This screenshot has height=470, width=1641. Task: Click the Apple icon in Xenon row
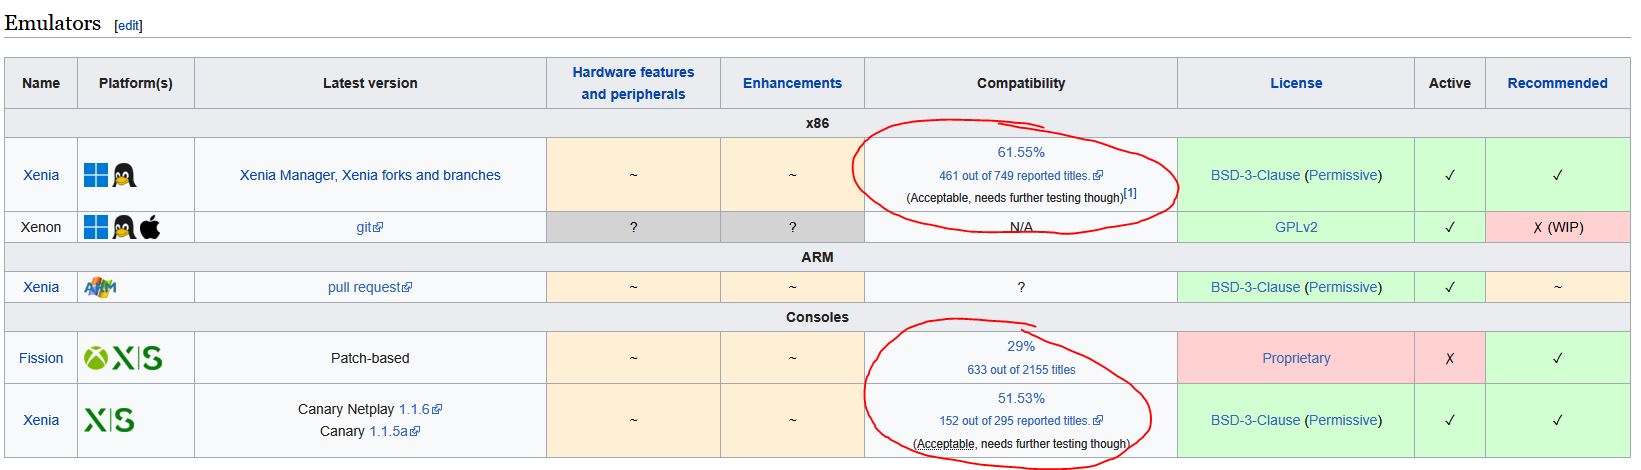150,227
